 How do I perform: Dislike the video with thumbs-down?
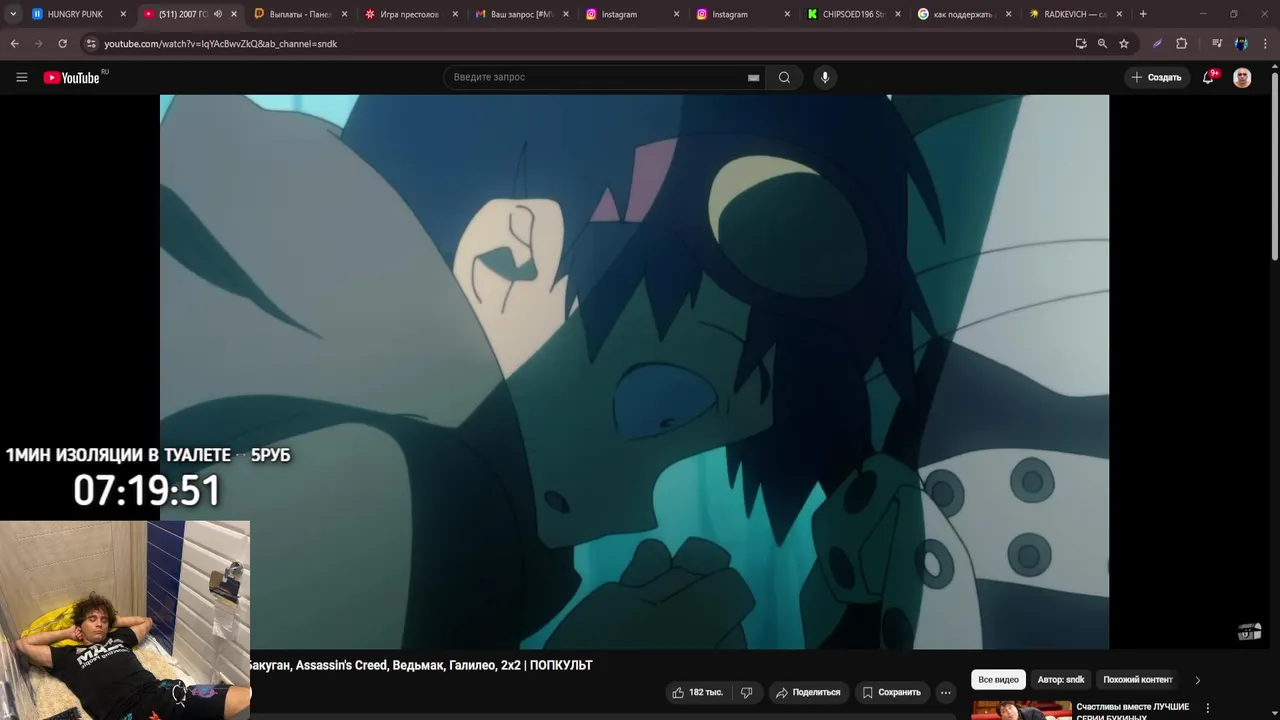tap(746, 692)
